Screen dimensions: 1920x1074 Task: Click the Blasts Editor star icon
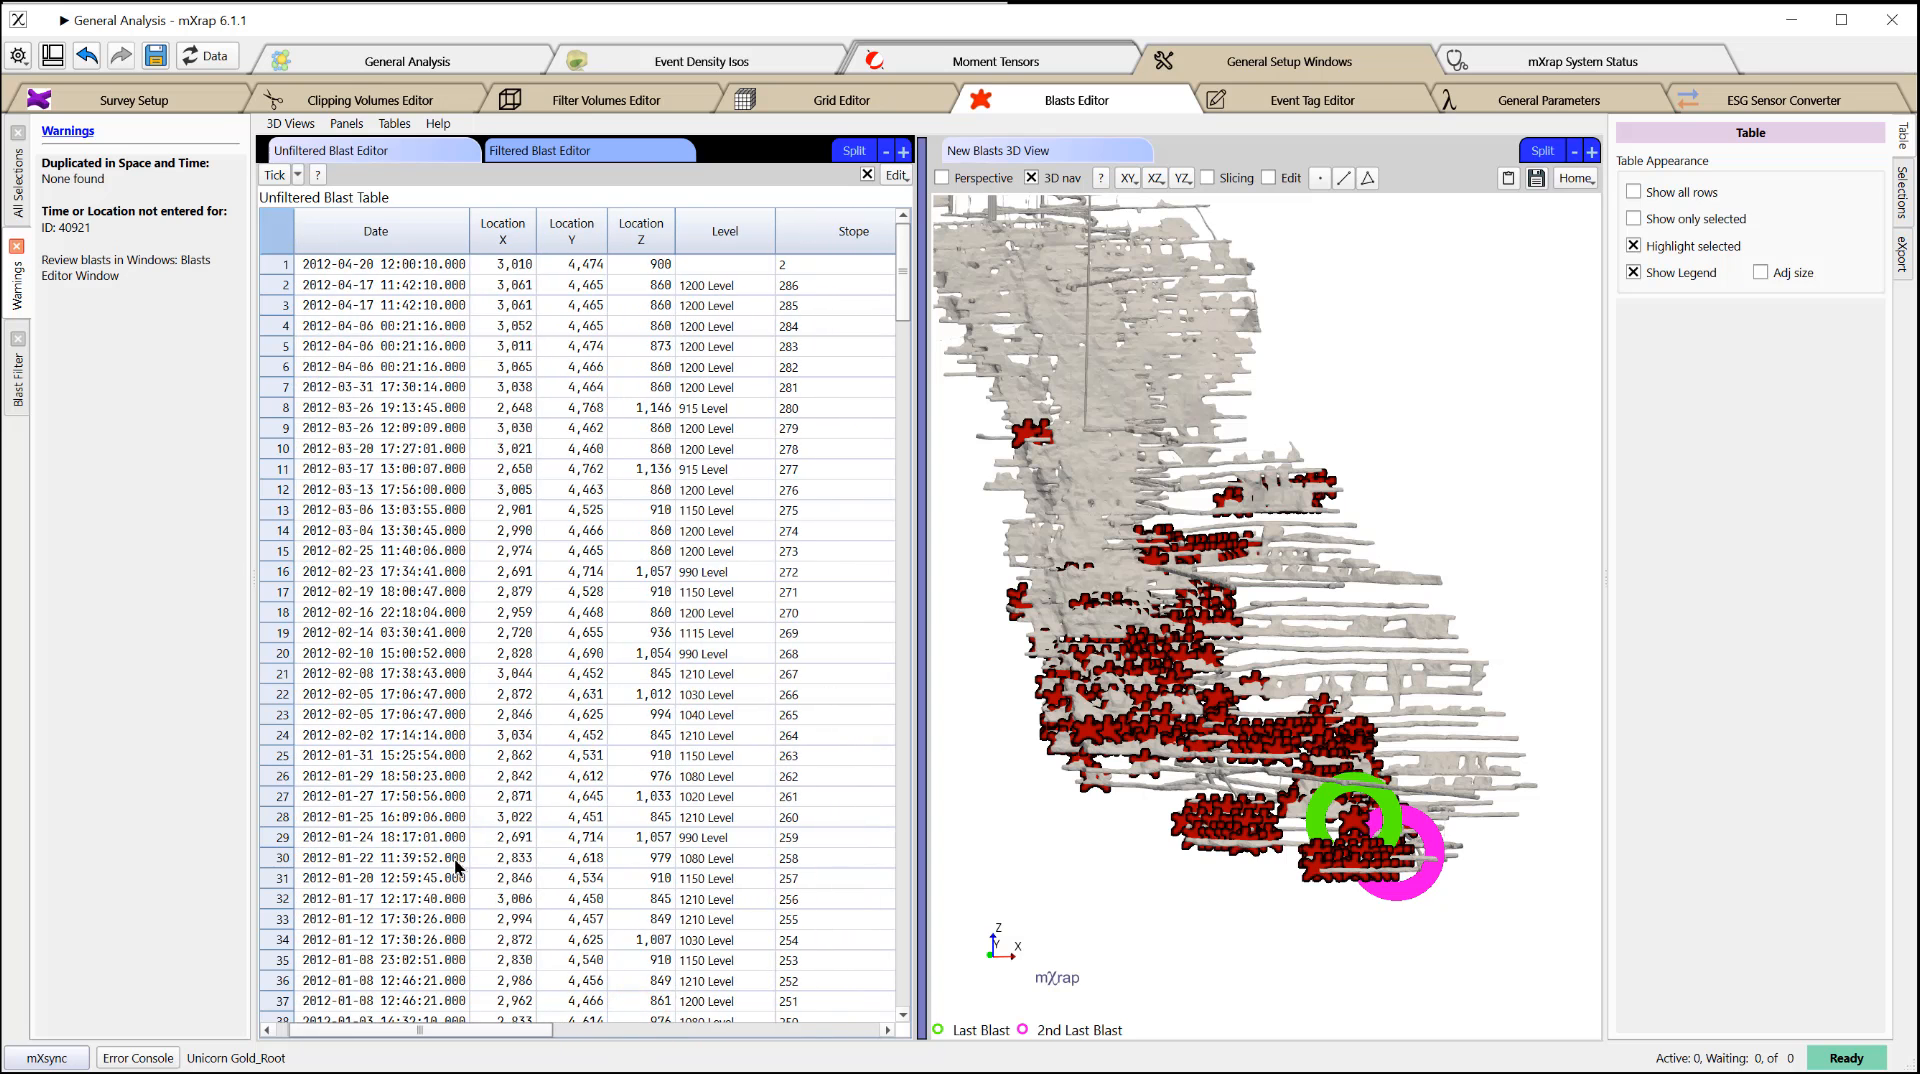pyautogui.click(x=981, y=99)
